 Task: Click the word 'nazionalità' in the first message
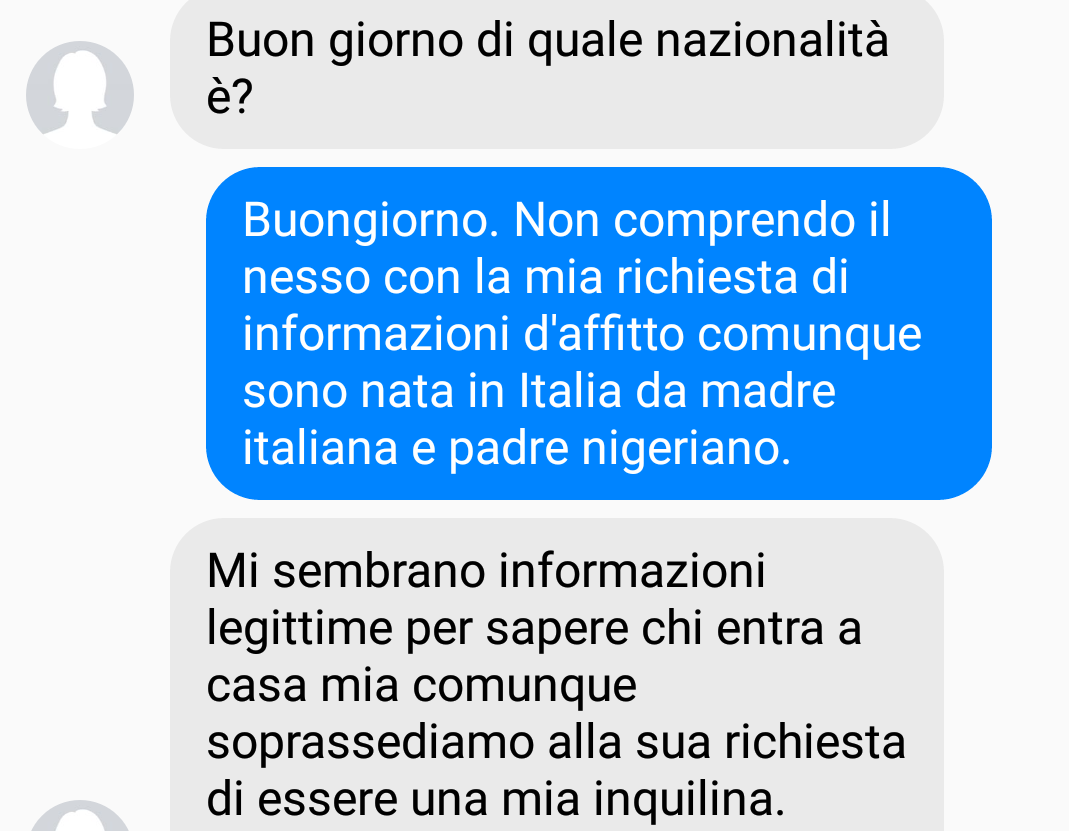click(x=772, y=41)
